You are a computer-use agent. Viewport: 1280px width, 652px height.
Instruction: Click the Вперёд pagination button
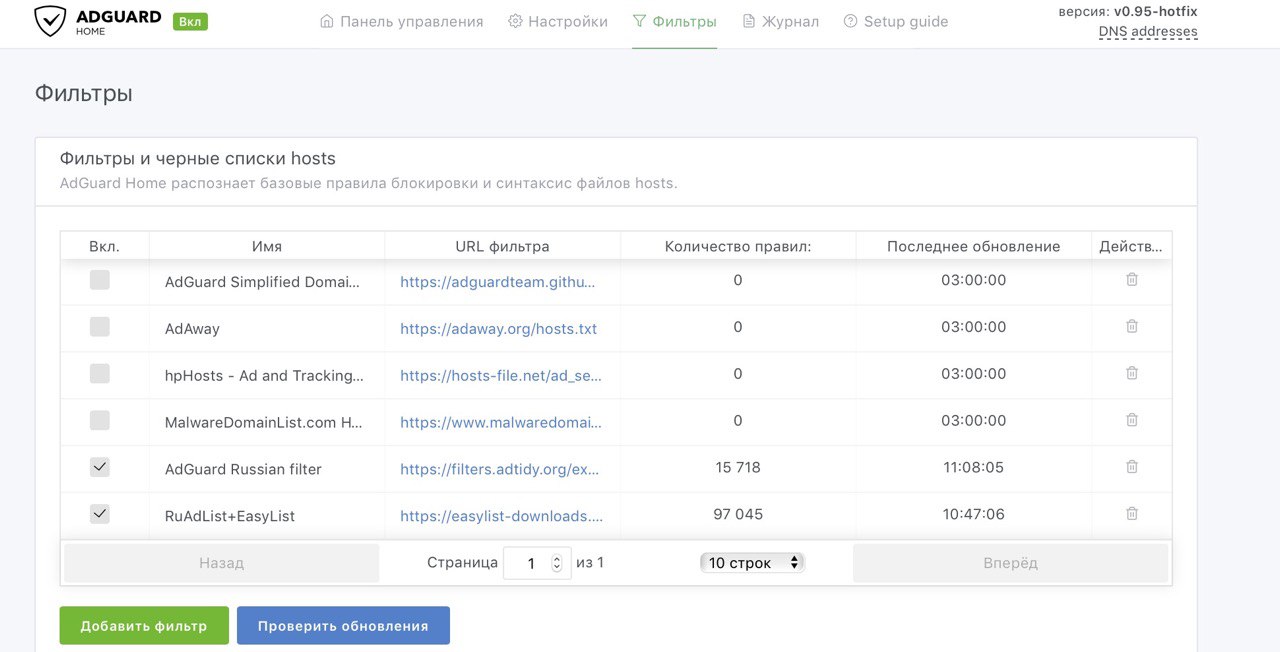1010,563
